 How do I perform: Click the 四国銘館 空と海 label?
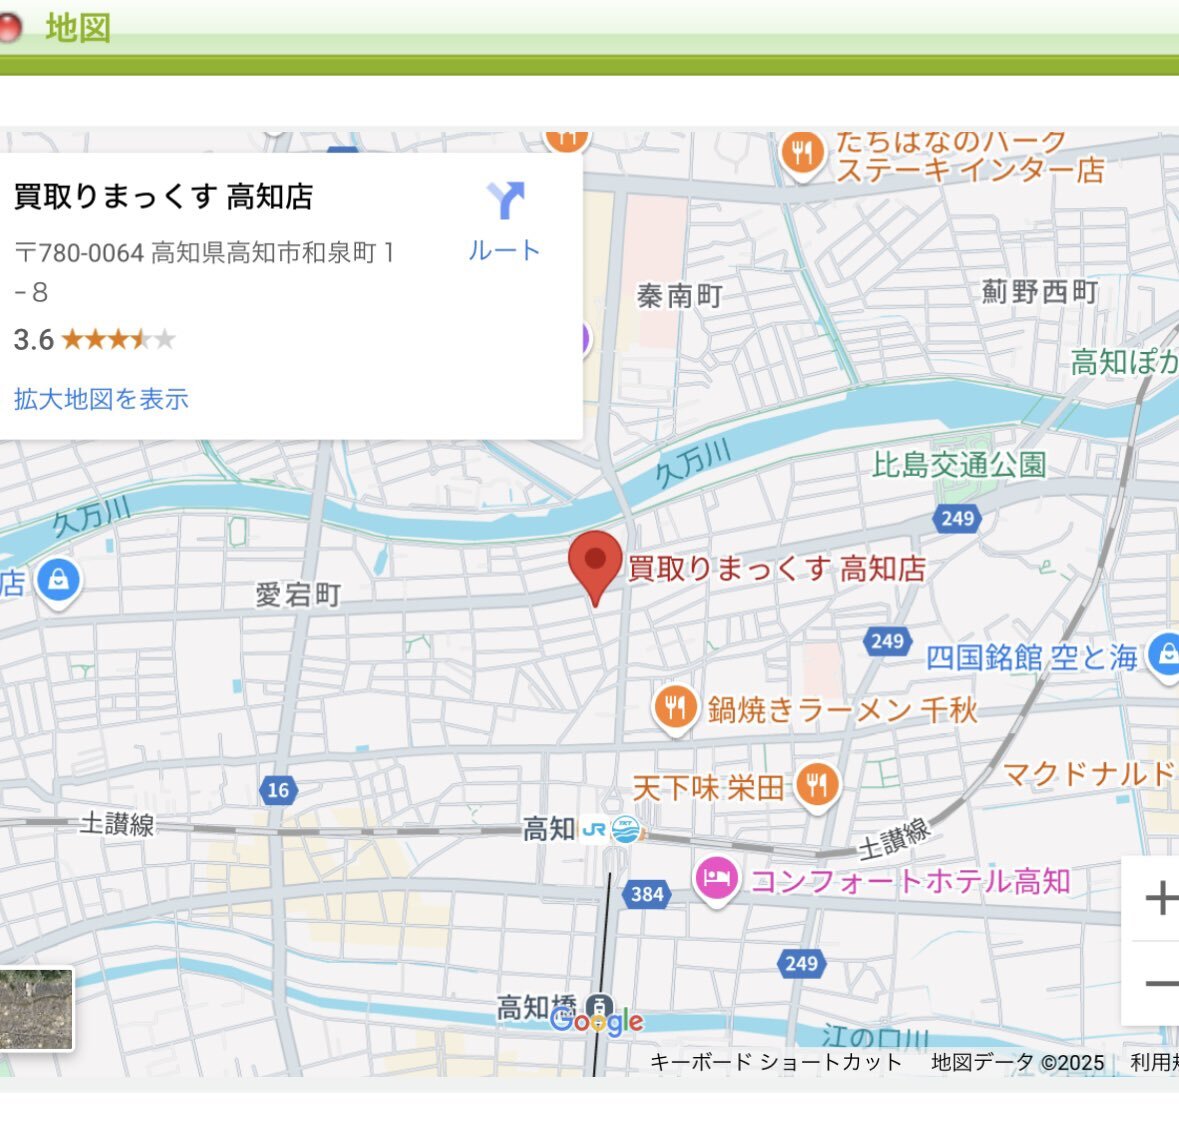point(1032,657)
